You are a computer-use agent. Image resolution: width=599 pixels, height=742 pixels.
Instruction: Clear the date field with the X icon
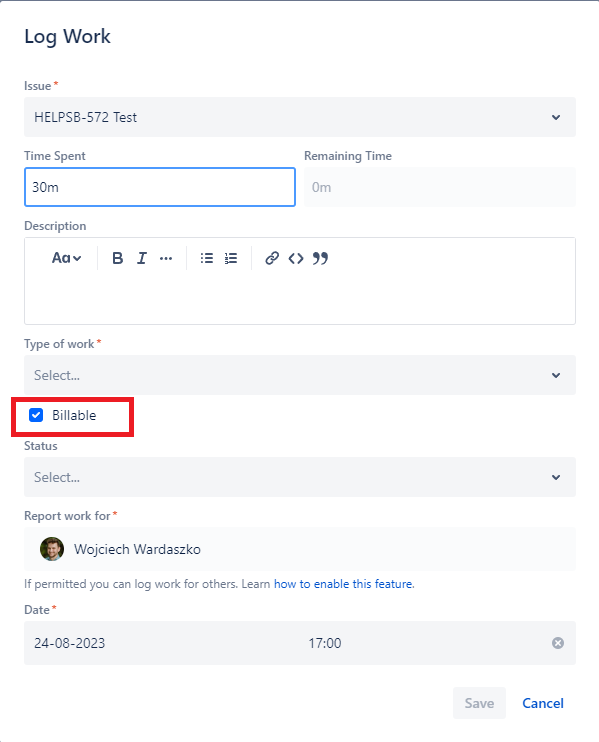click(558, 643)
